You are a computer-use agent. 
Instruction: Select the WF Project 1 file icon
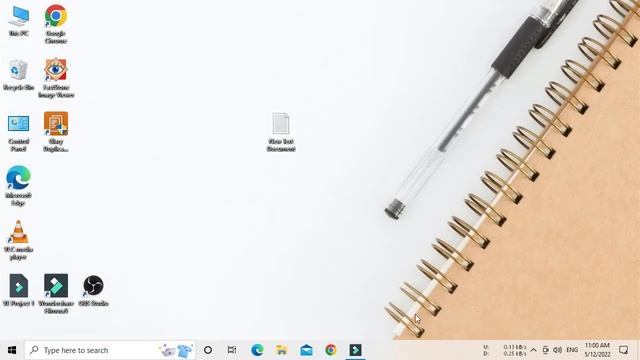pyautogui.click(x=18, y=290)
